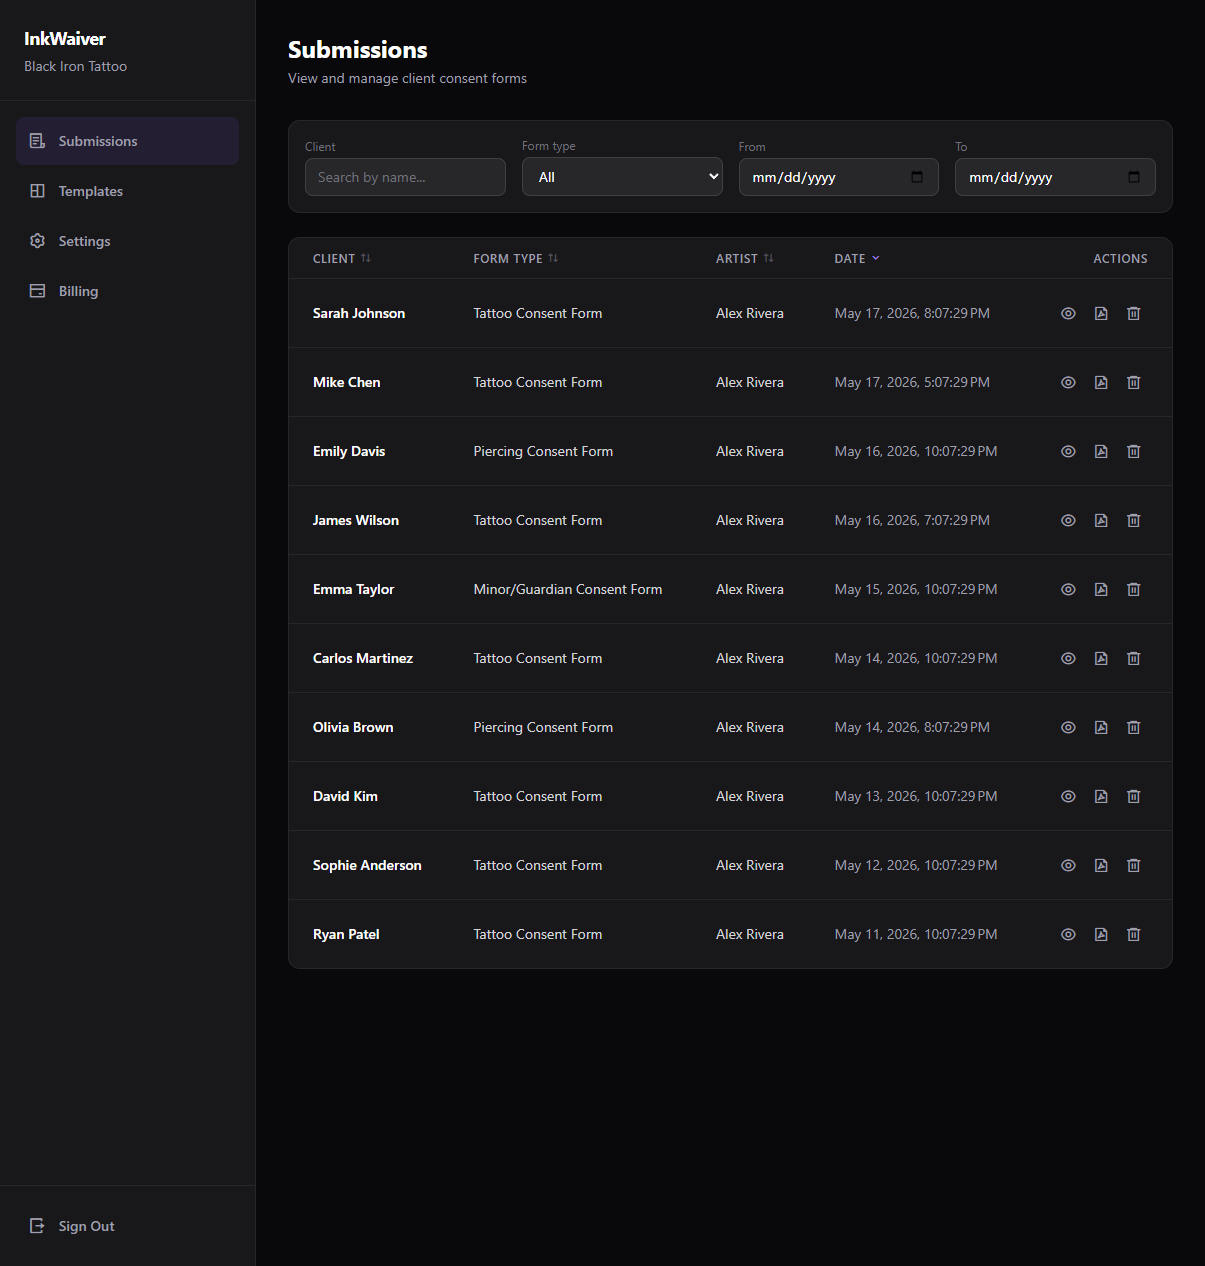This screenshot has width=1205, height=1266.
Task: Sort table by Artist column
Action: (x=745, y=258)
